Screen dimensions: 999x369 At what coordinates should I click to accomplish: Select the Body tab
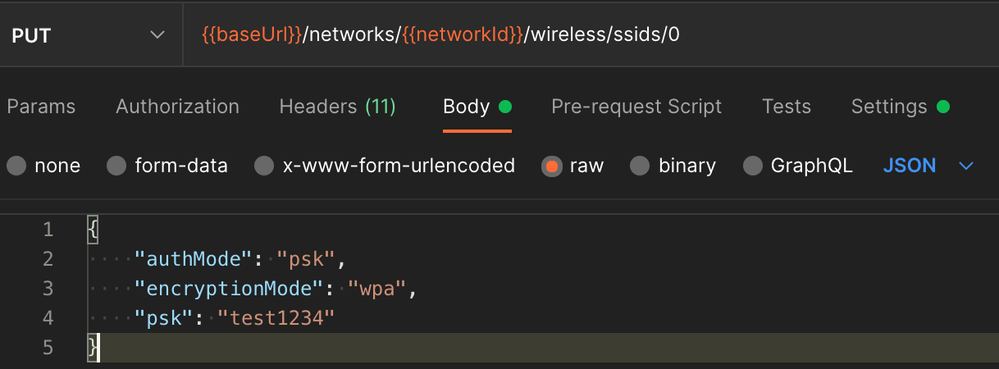point(477,106)
